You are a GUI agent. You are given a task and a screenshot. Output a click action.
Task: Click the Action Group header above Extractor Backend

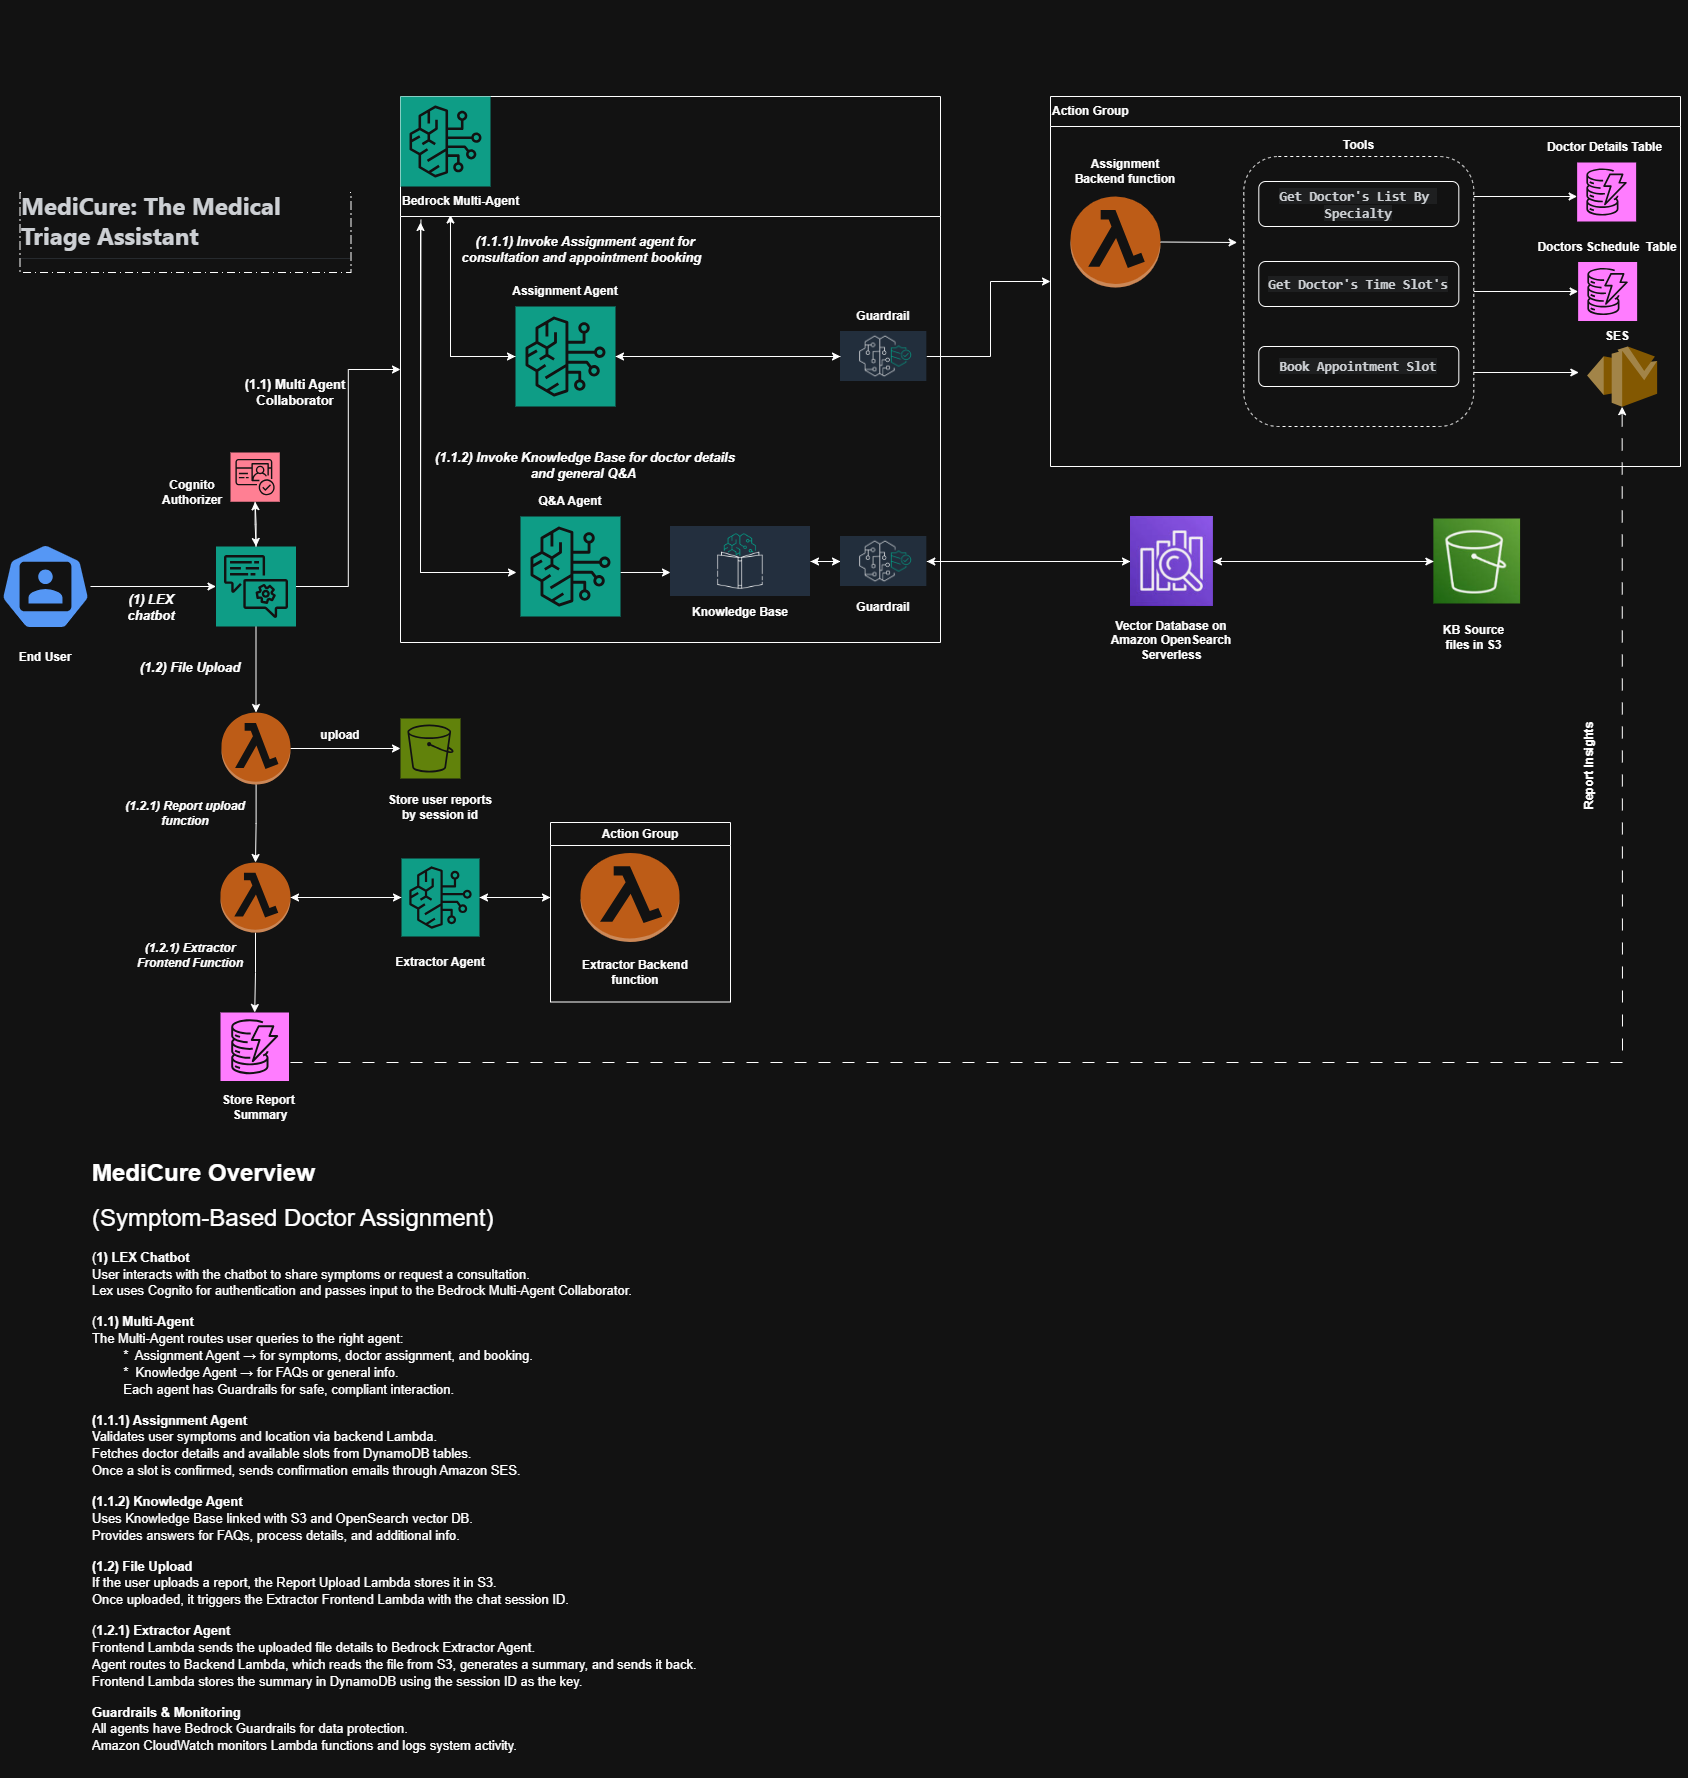(640, 834)
